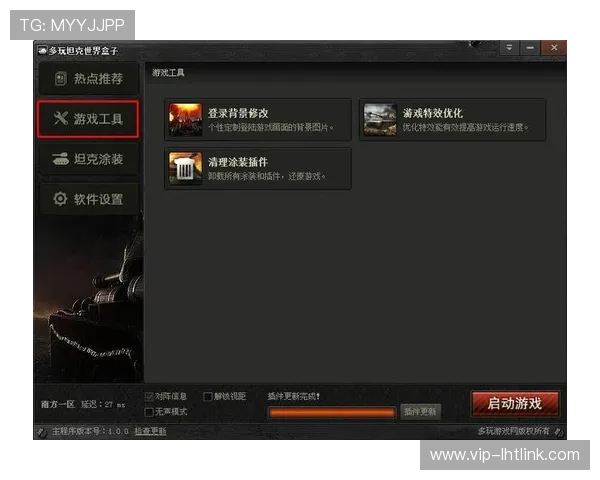Open the 软件设置 sidebar tab

88,199
